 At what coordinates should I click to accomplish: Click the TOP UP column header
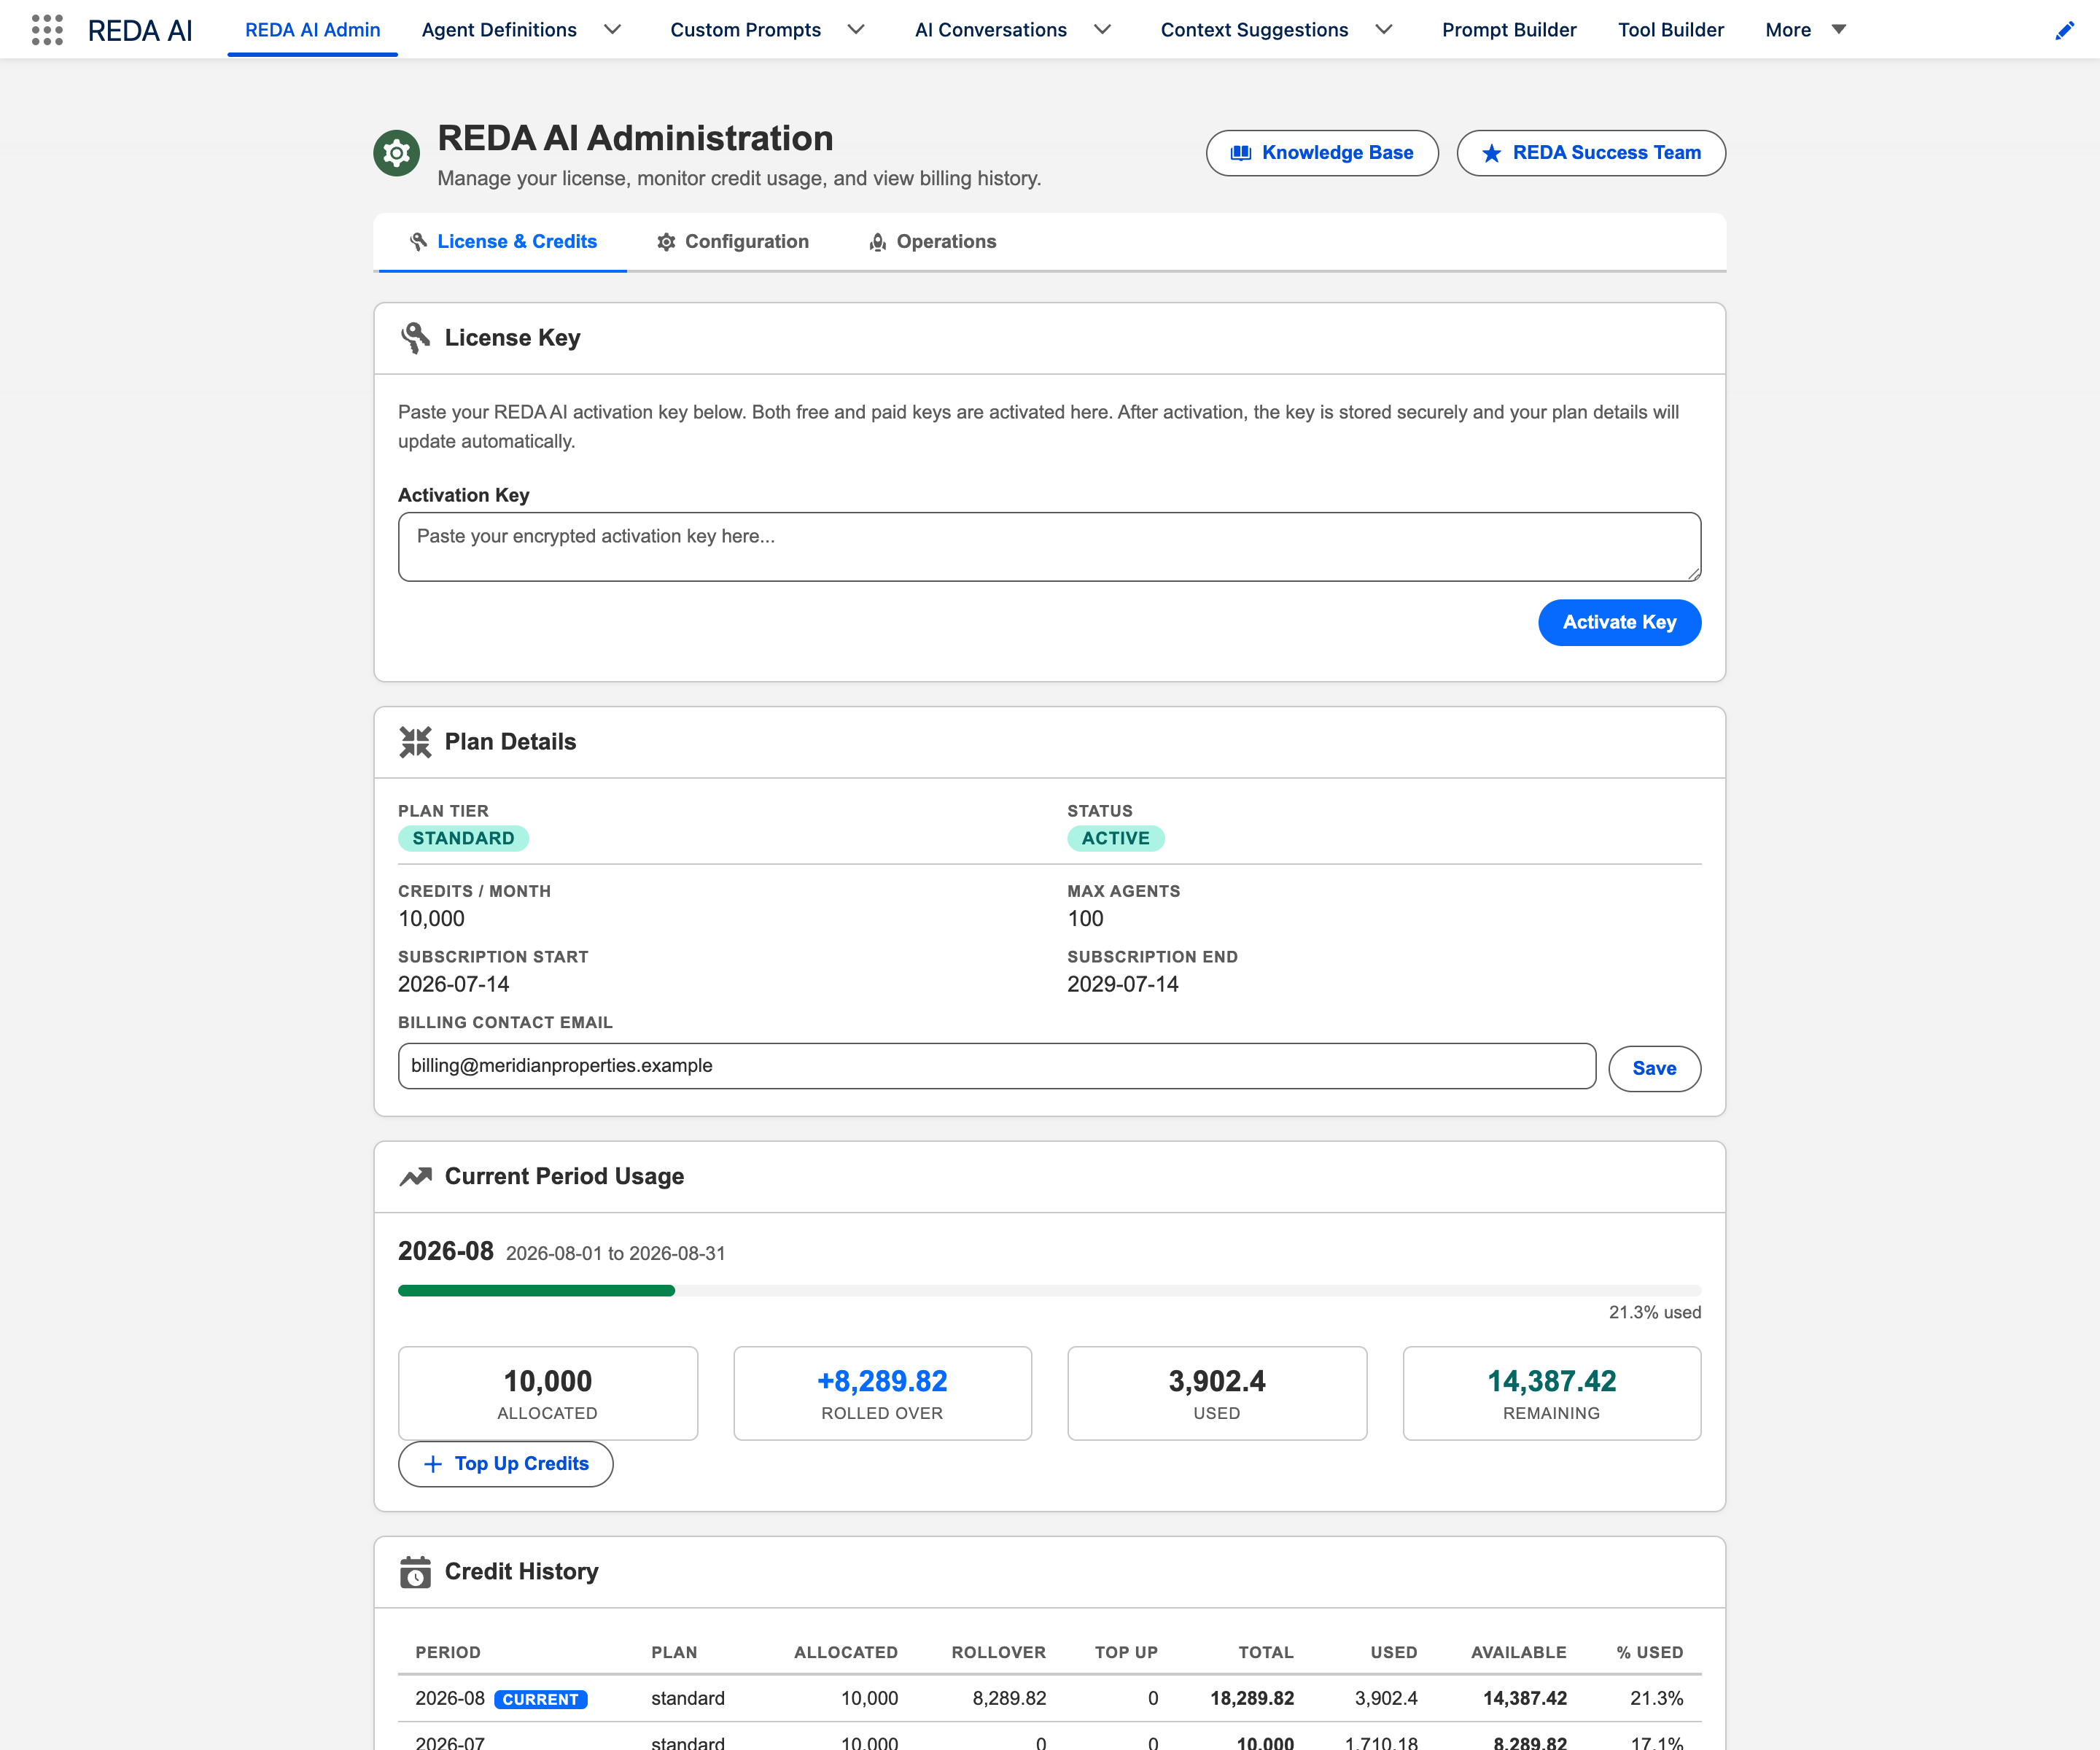coord(1126,1652)
